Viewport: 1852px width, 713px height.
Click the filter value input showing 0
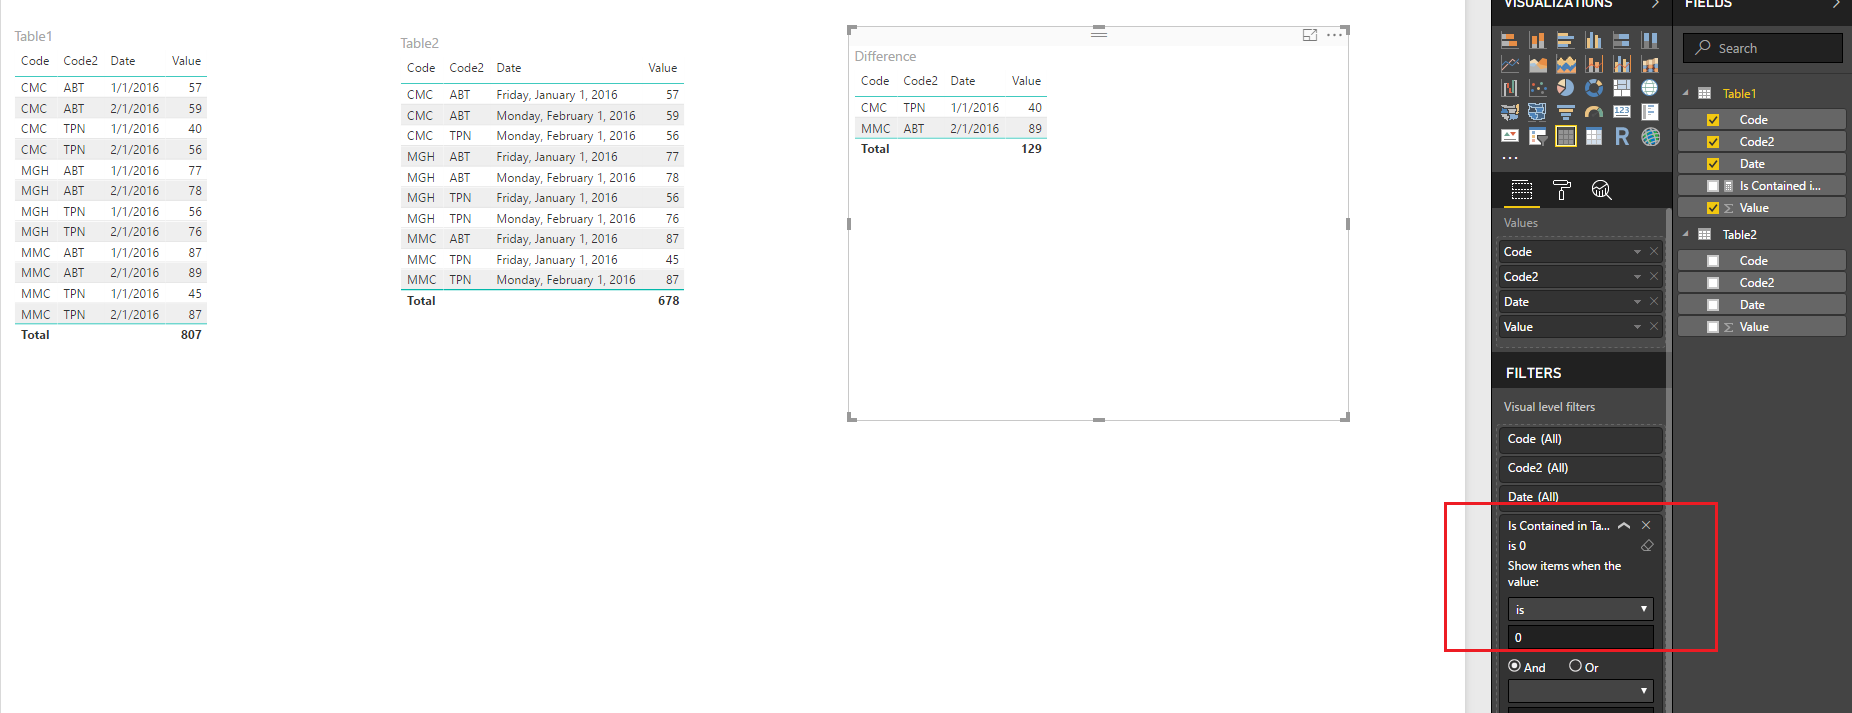1581,637
